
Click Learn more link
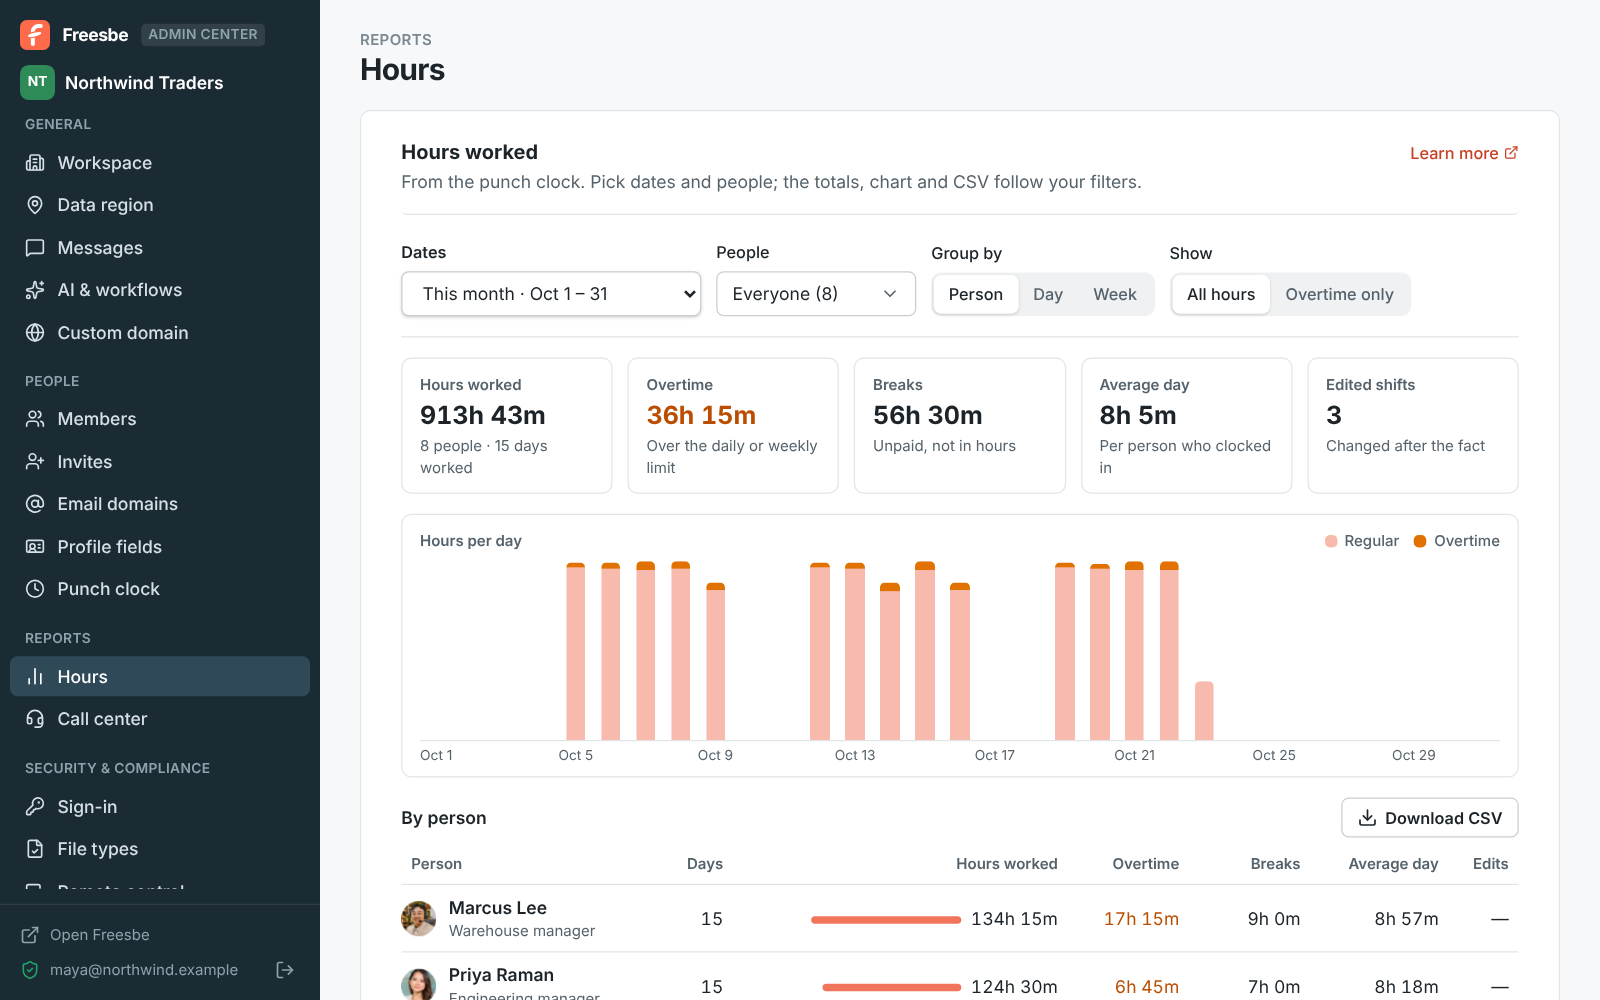click(x=1464, y=153)
